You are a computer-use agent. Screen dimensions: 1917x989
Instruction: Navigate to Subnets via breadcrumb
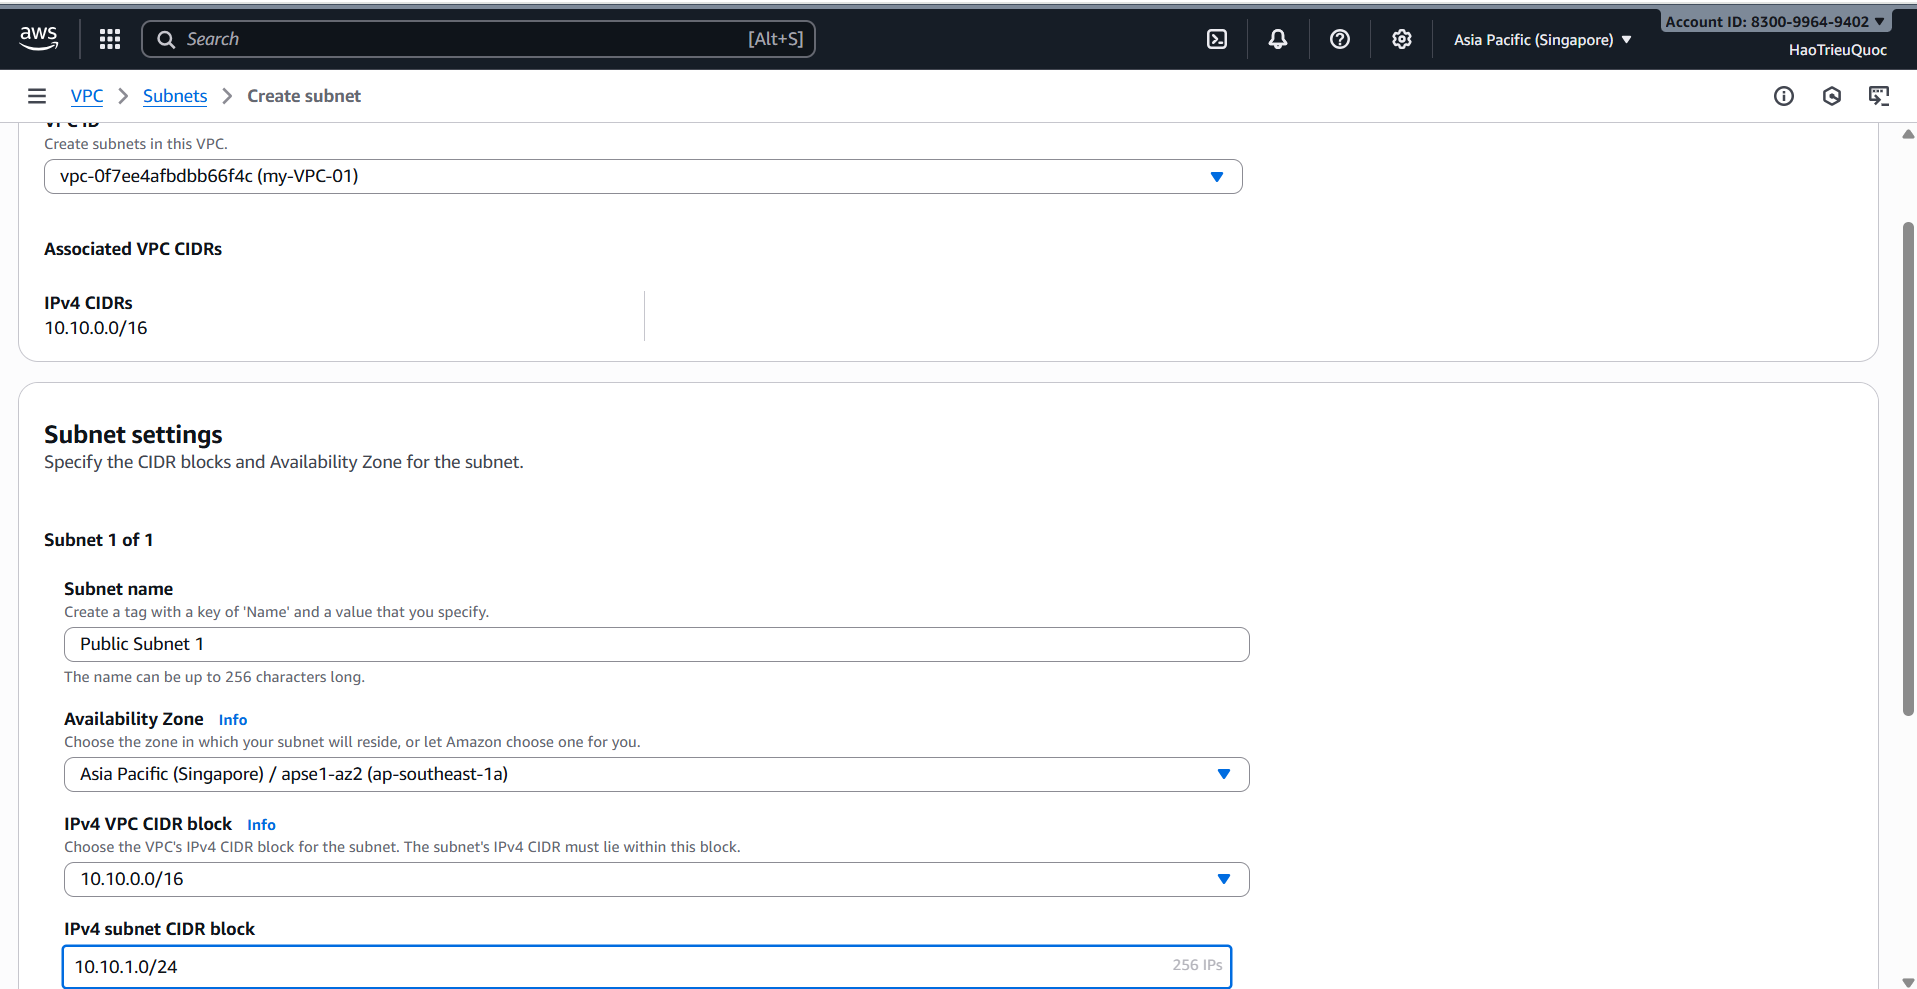(x=174, y=95)
